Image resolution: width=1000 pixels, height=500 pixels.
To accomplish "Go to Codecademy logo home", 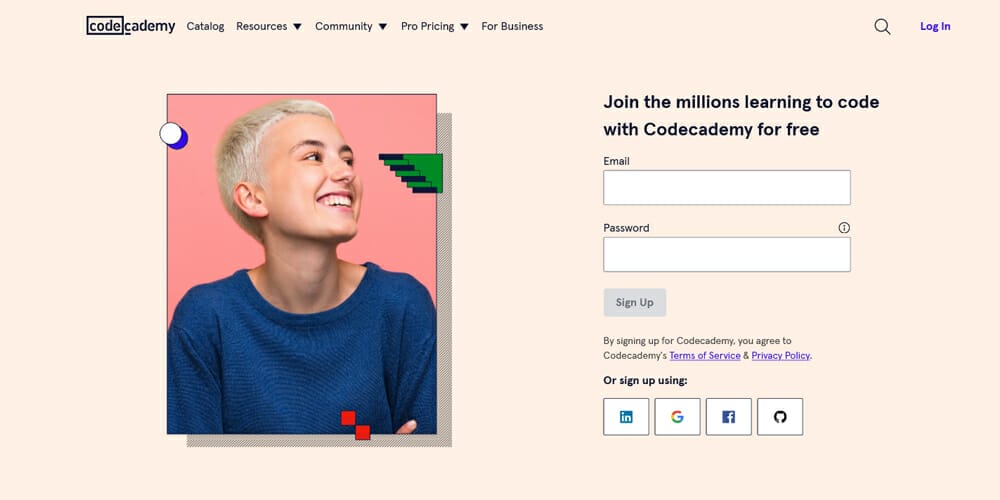I will (x=131, y=26).
